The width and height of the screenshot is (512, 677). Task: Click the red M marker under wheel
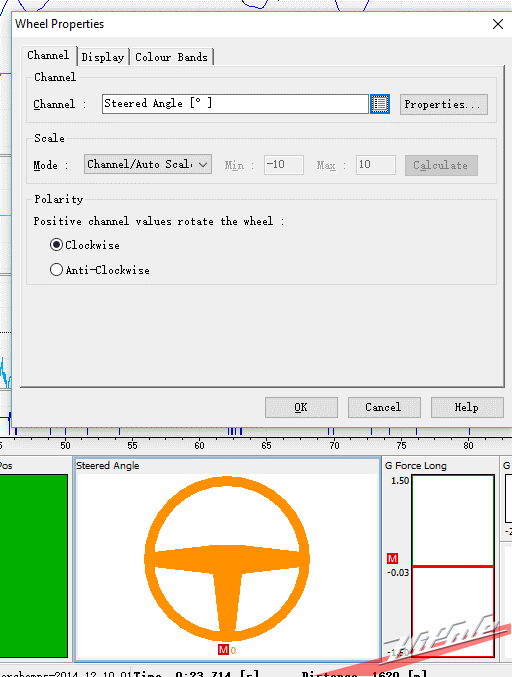(x=223, y=650)
